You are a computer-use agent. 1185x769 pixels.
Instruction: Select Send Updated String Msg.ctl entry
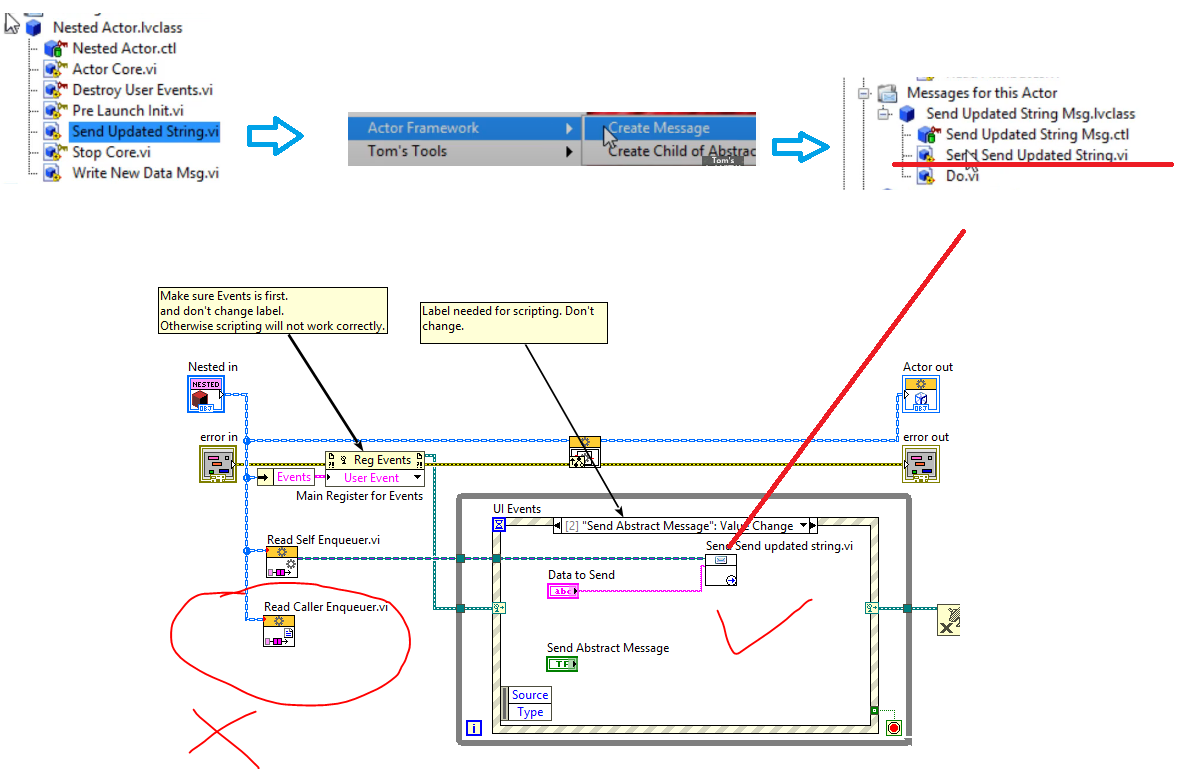[x=1037, y=134]
